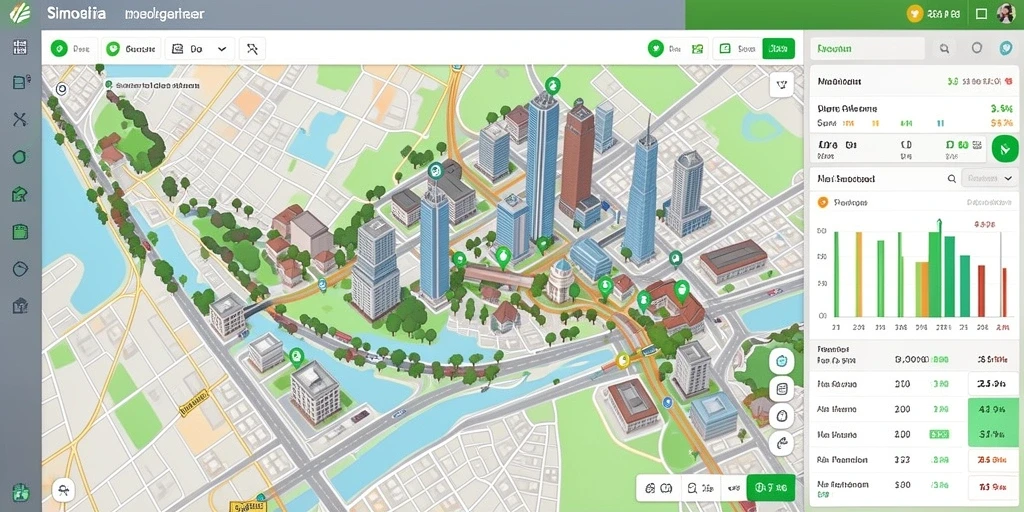Select the highlighted green tab in top map toolbar
1024x512 pixels.
coord(778,48)
